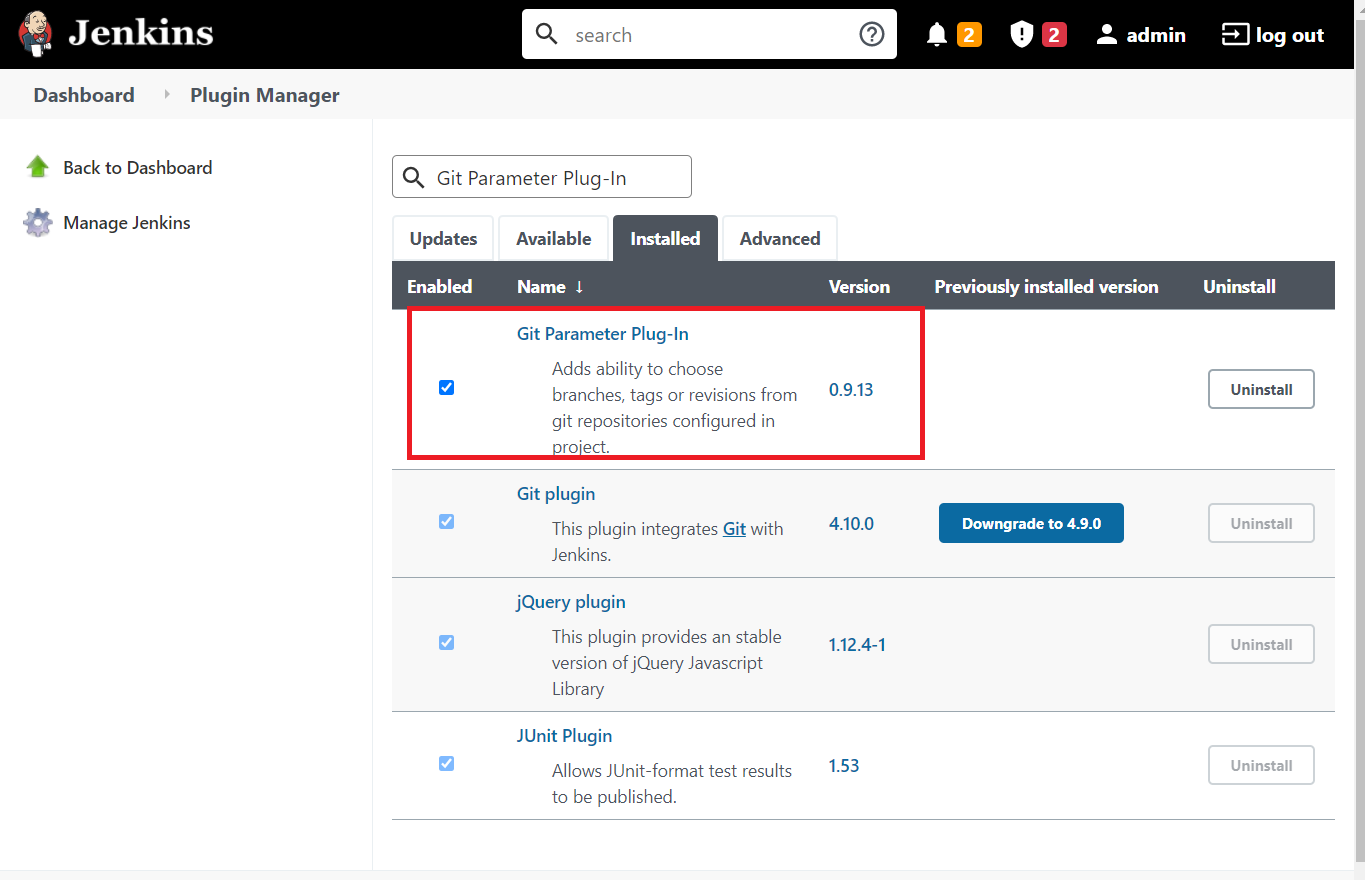The height and width of the screenshot is (880, 1365).
Task: Click the search help question-mark icon
Action: 872,35
